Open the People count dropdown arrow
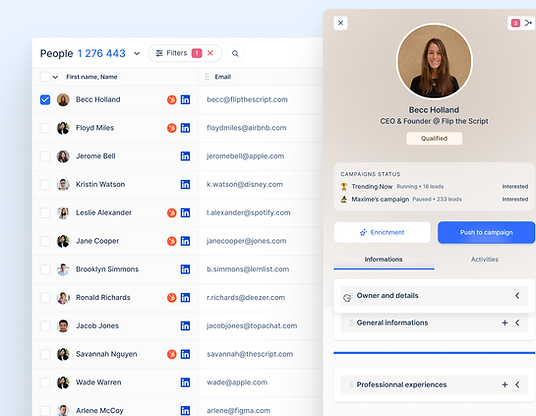This screenshot has width=536, height=416. (x=137, y=54)
